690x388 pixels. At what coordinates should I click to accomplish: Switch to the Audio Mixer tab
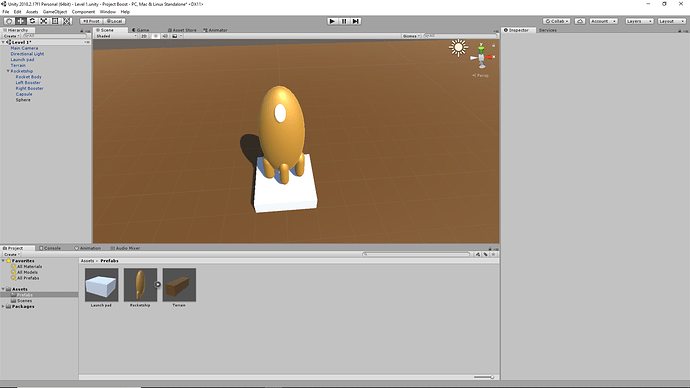(x=125, y=248)
